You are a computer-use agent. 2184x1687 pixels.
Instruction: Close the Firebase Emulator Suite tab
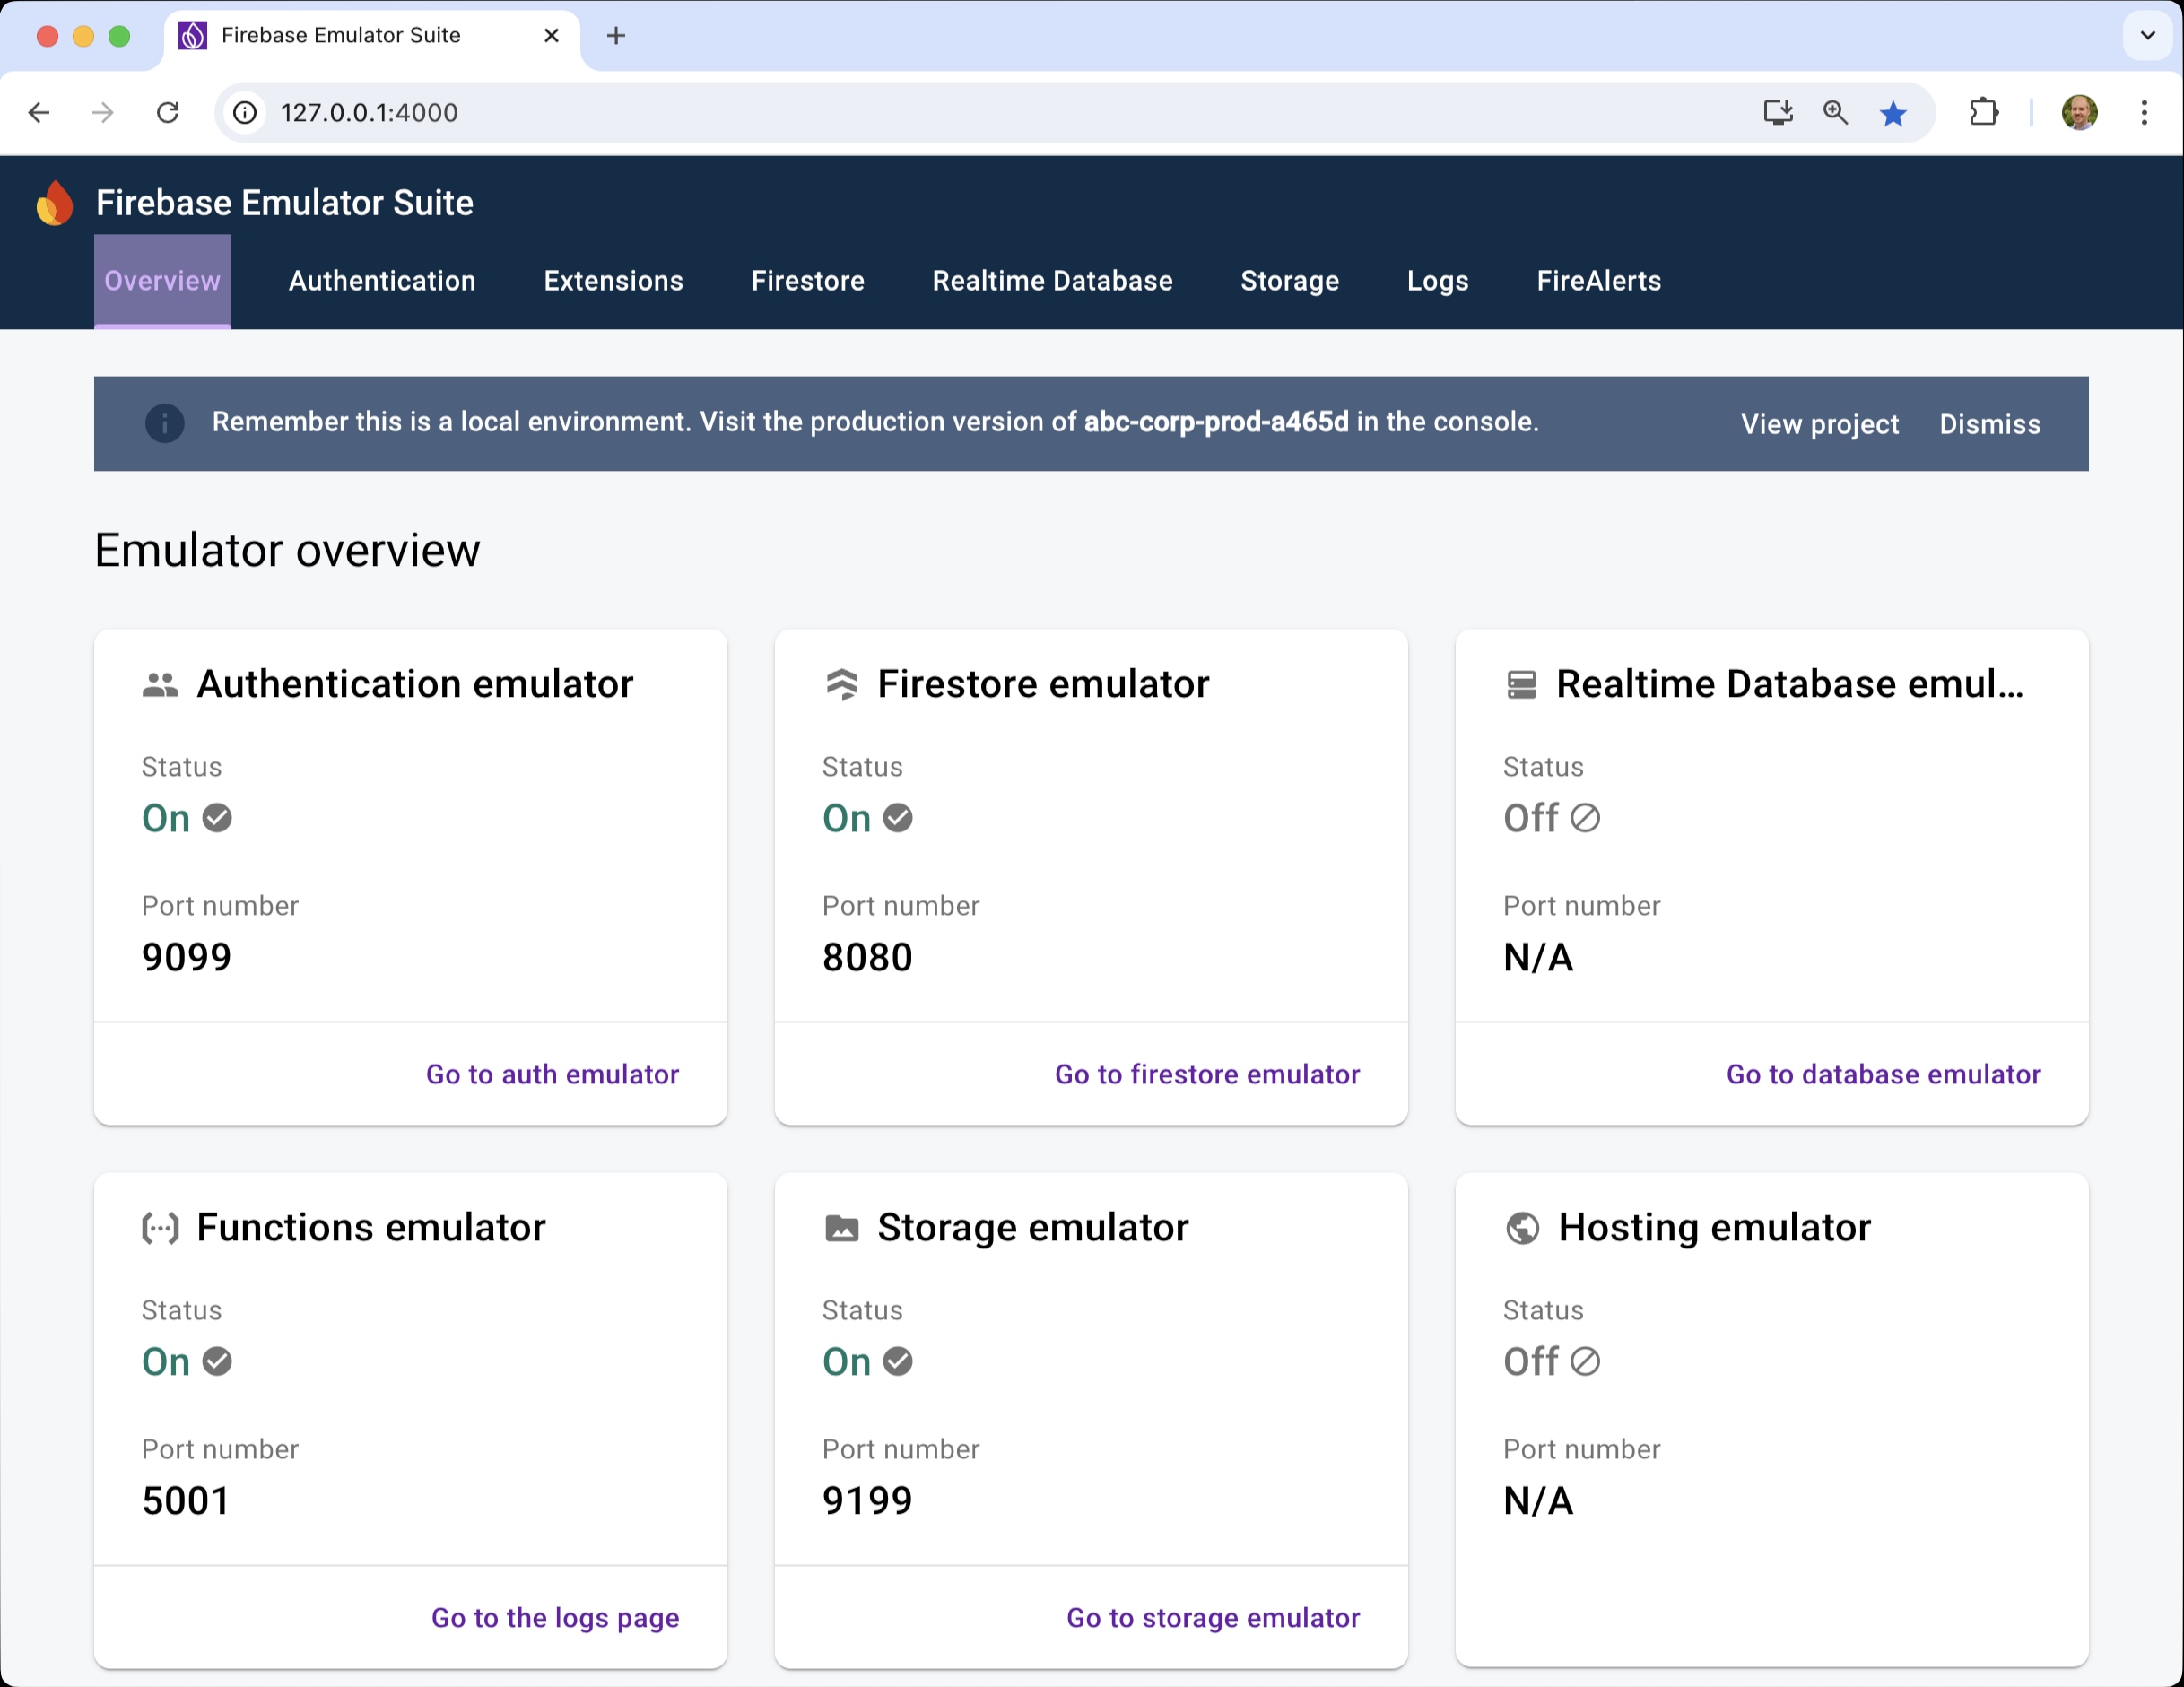click(551, 36)
